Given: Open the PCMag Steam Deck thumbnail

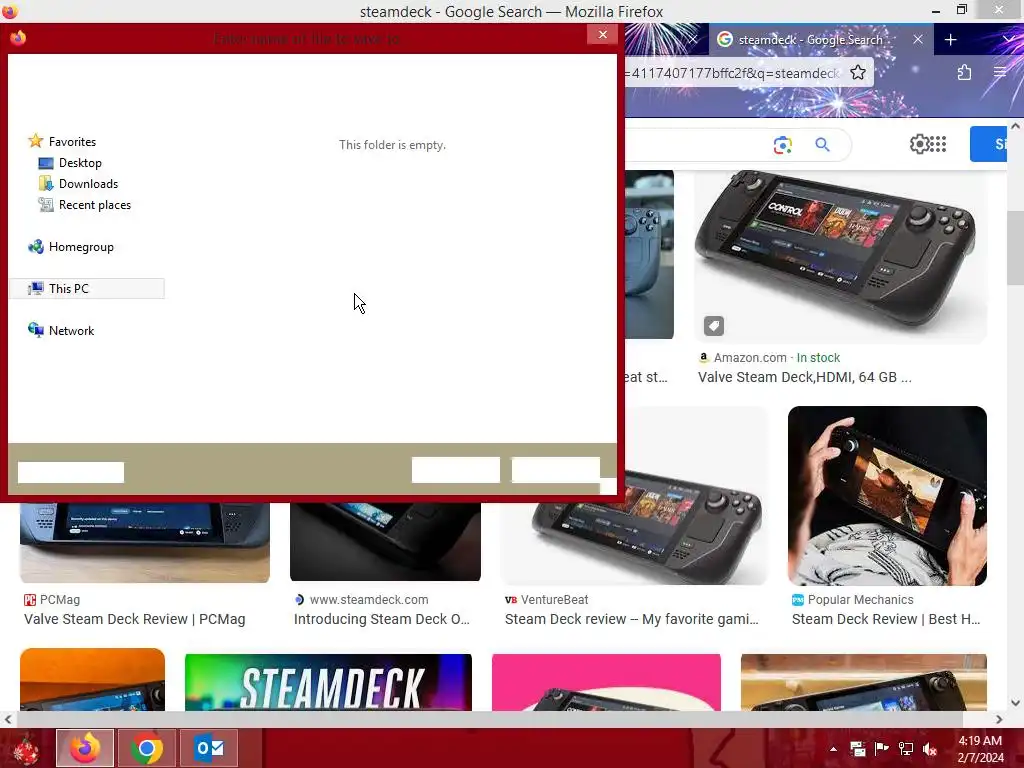Looking at the screenshot, I should coord(145,543).
